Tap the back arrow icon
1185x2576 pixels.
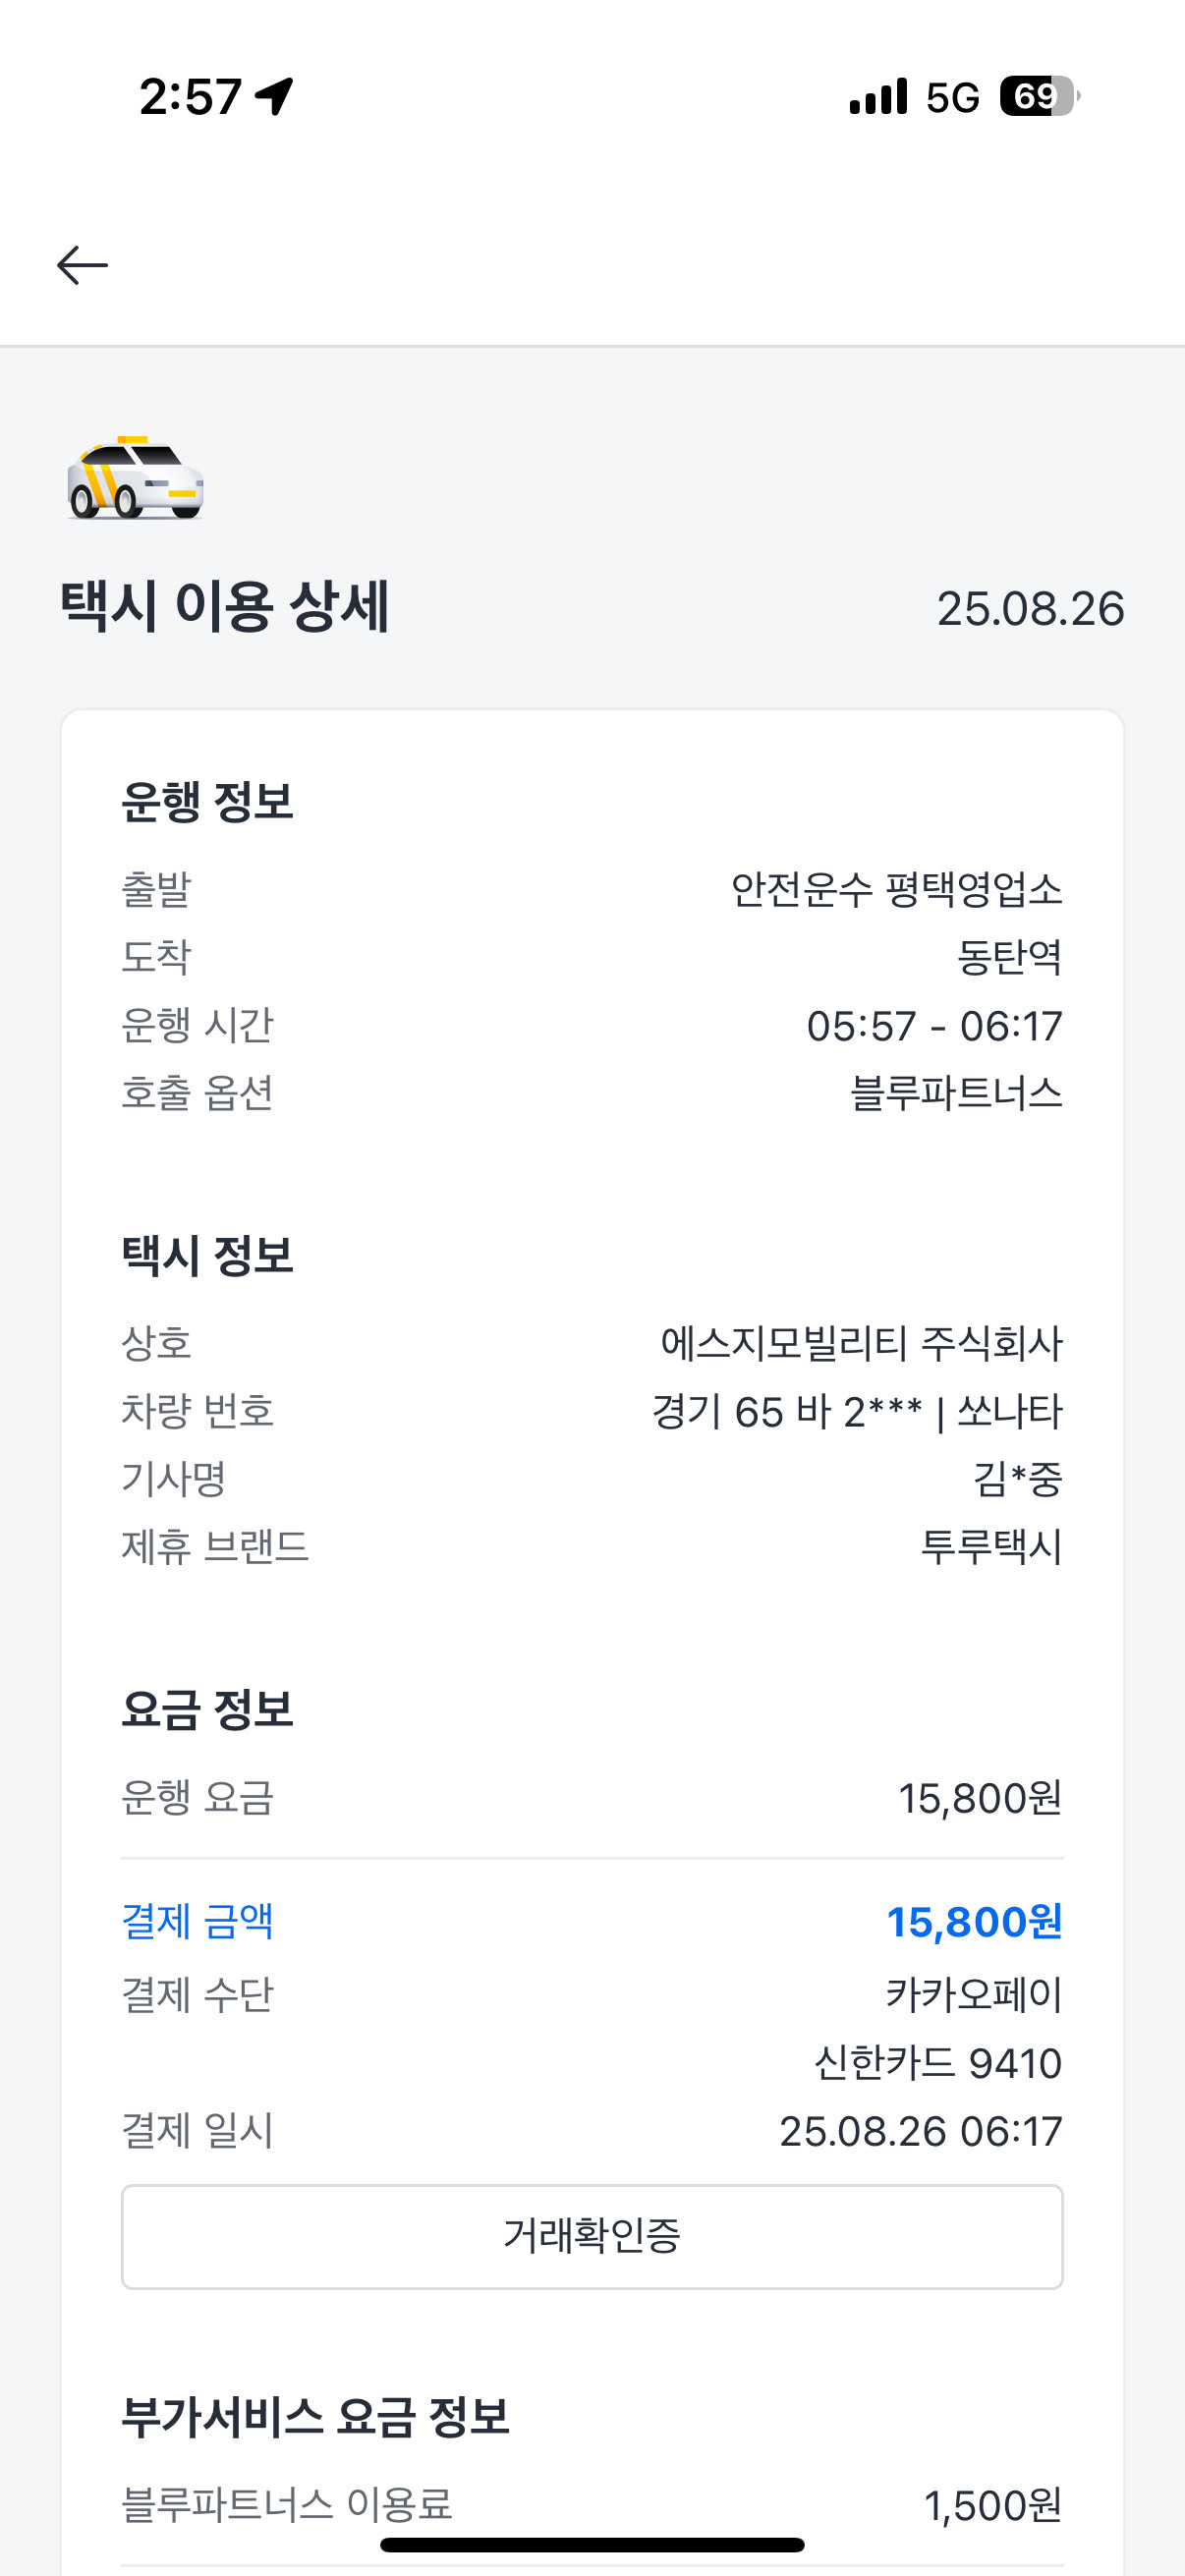click(82, 265)
